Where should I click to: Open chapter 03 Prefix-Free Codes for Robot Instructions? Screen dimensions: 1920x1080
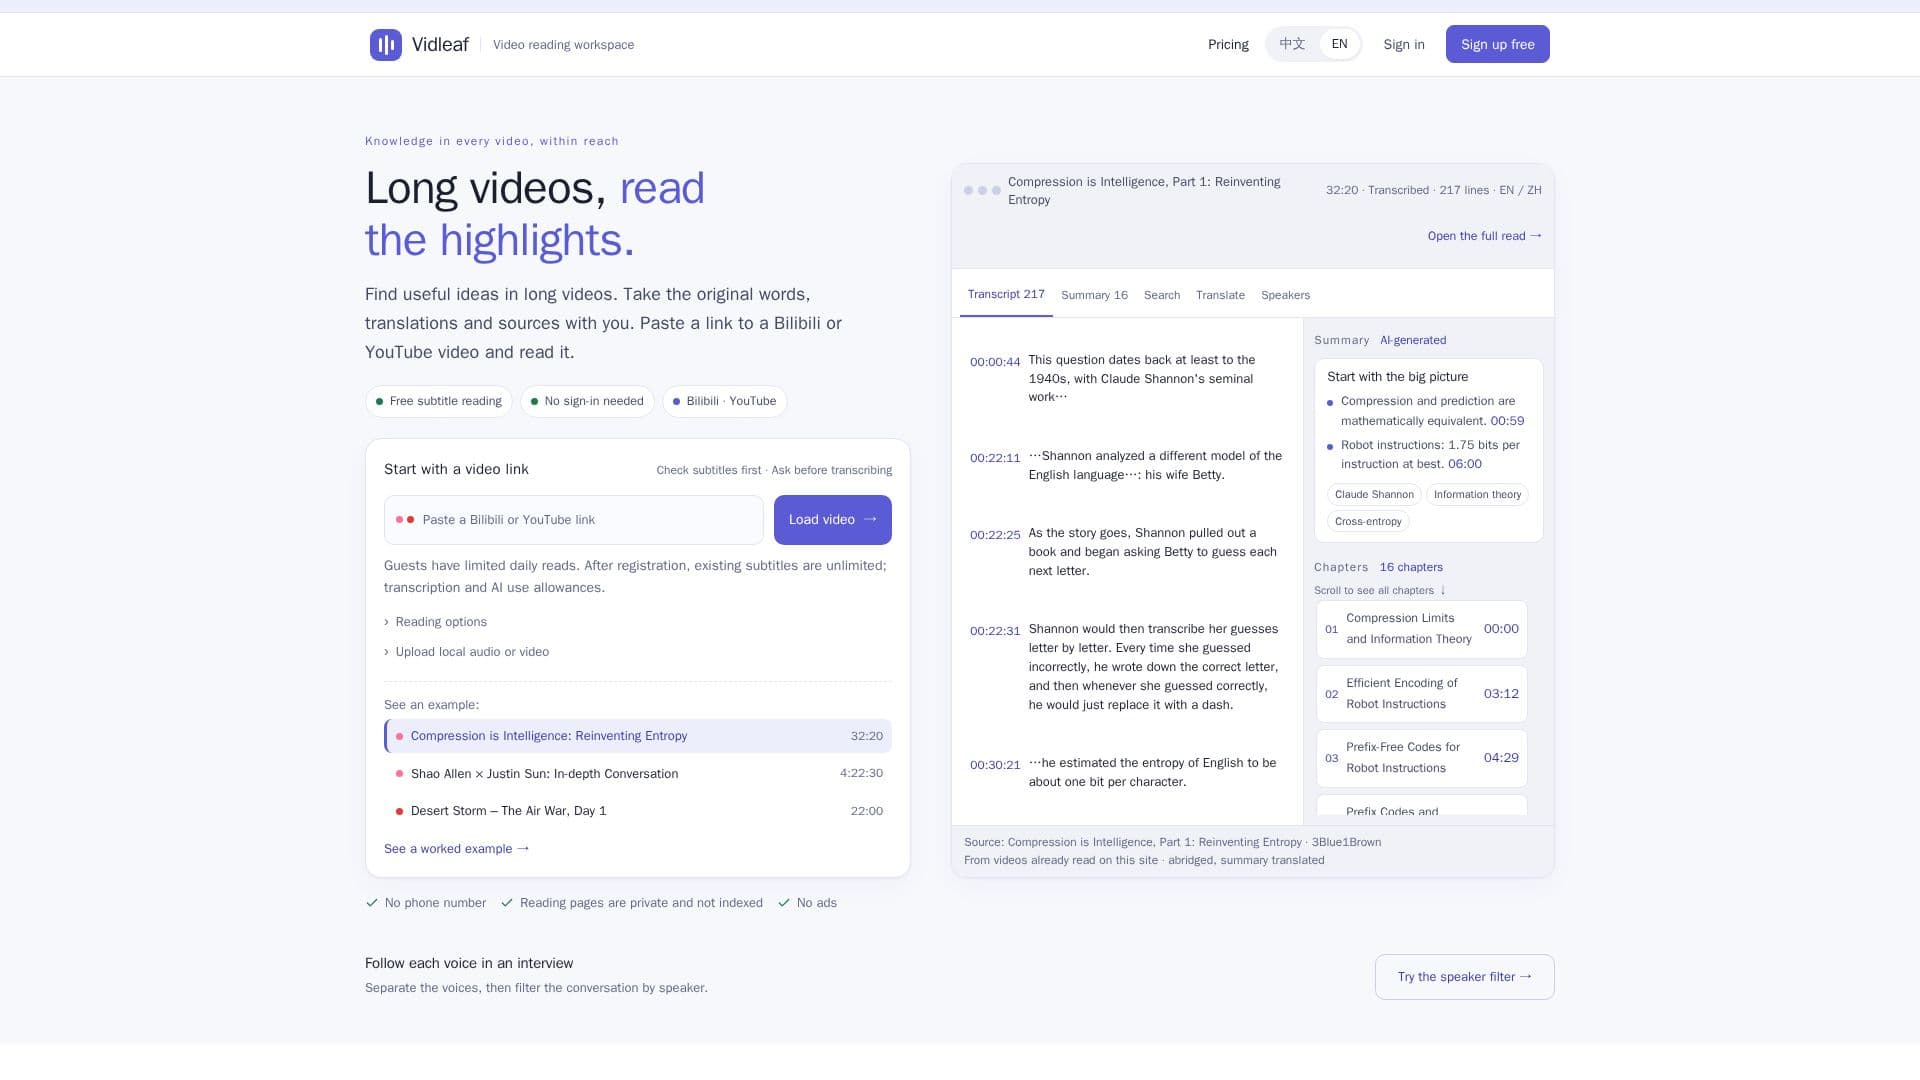(x=1422, y=758)
